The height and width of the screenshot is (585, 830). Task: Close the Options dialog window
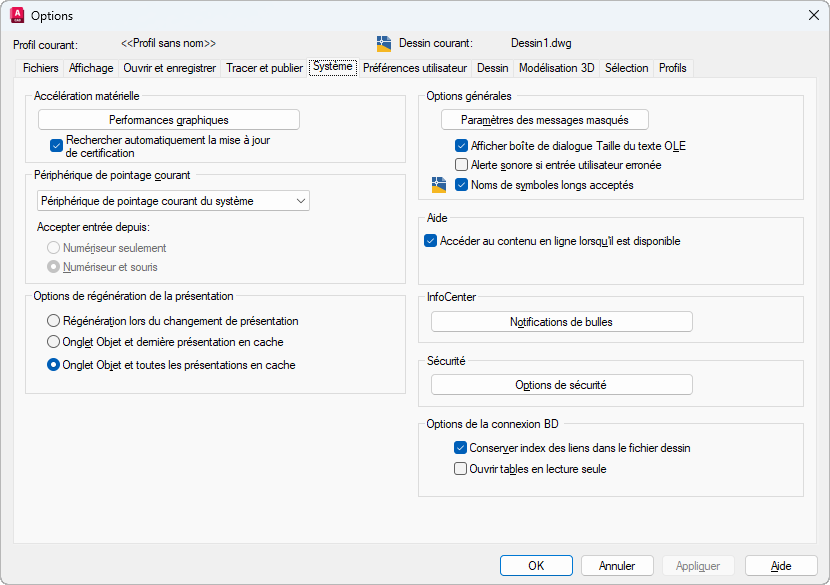coord(813,16)
